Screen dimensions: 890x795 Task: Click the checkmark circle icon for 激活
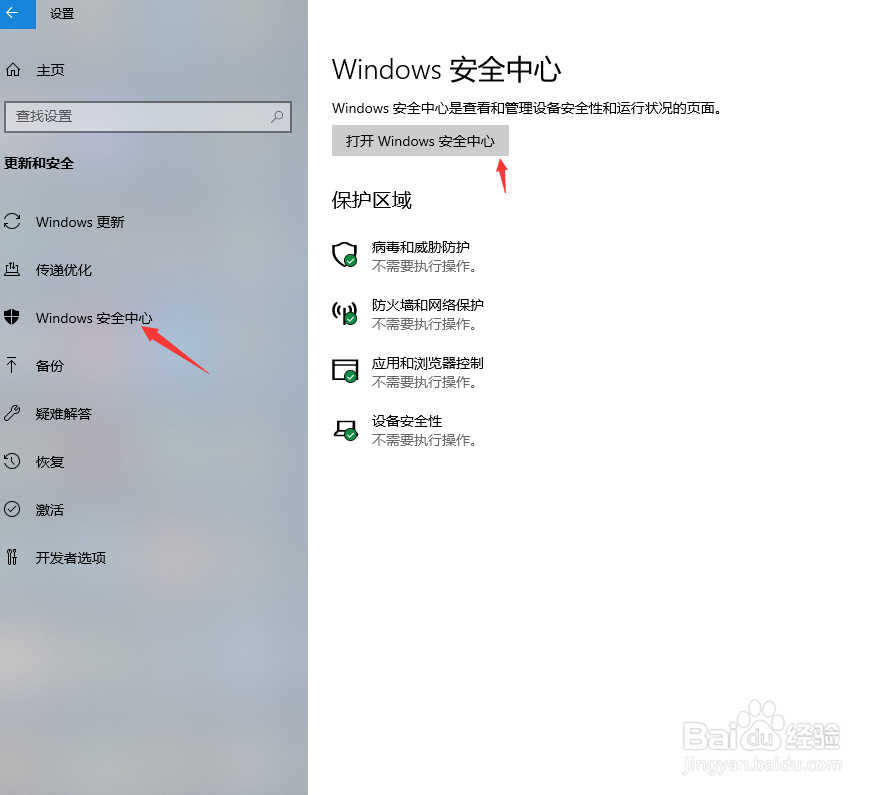[x=12, y=509]
